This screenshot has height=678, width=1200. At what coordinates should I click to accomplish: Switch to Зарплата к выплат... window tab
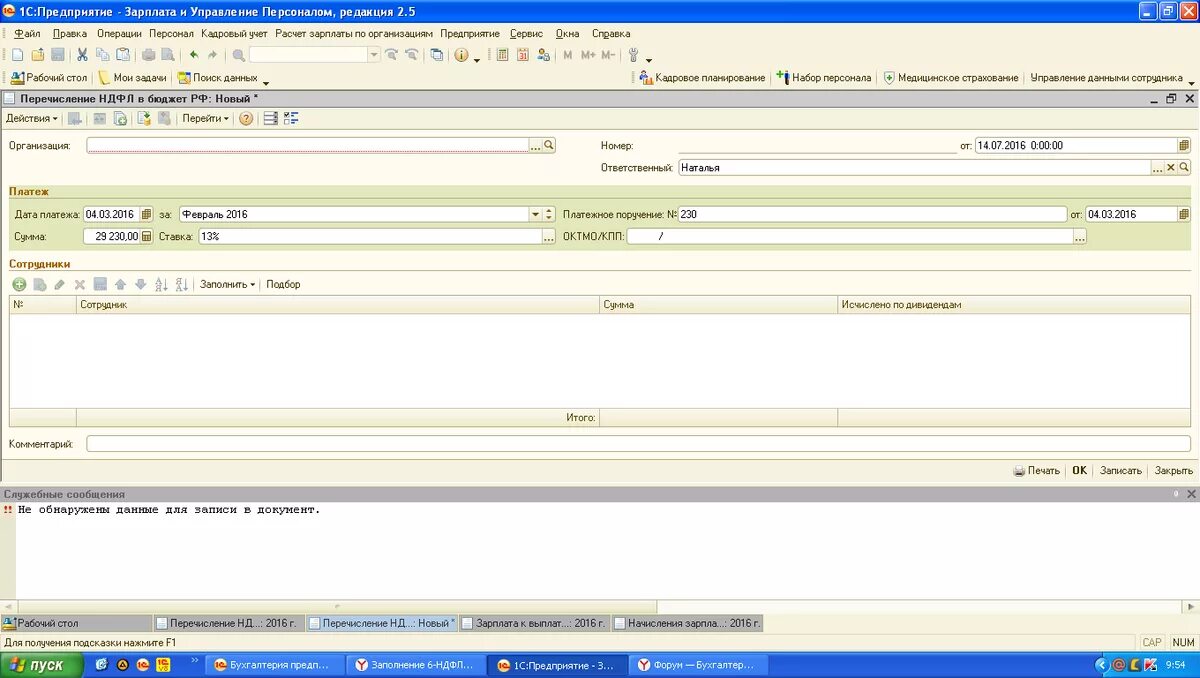point(535,623)
